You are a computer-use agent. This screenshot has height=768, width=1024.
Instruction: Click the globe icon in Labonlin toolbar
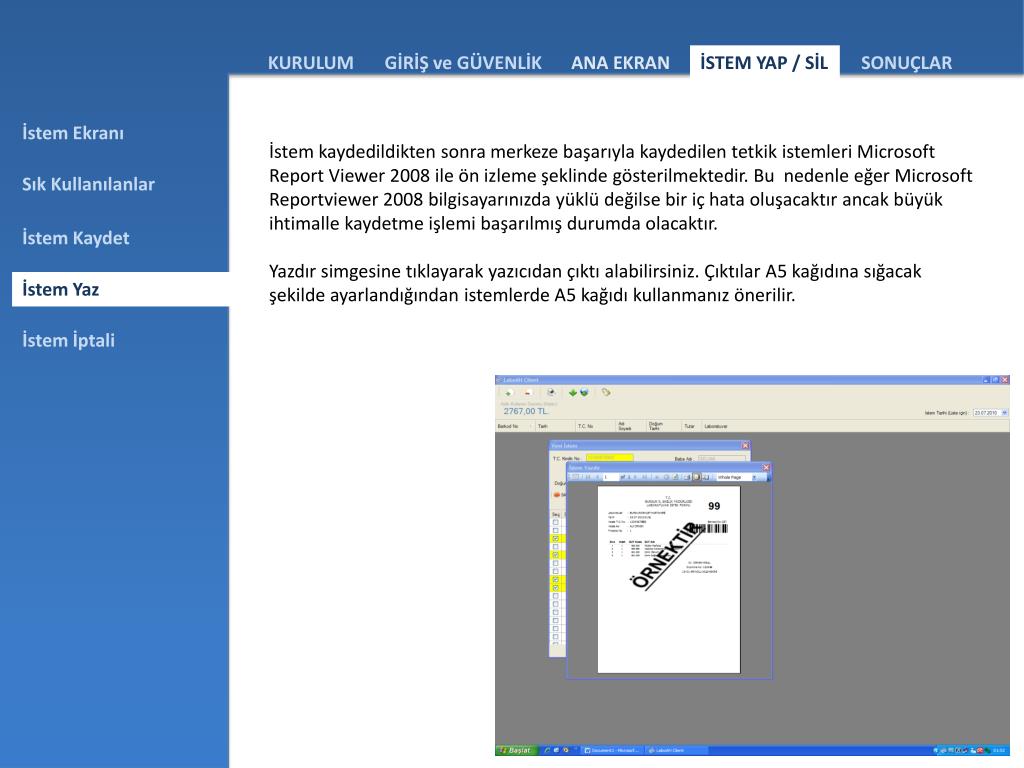(x=584, y=392)
